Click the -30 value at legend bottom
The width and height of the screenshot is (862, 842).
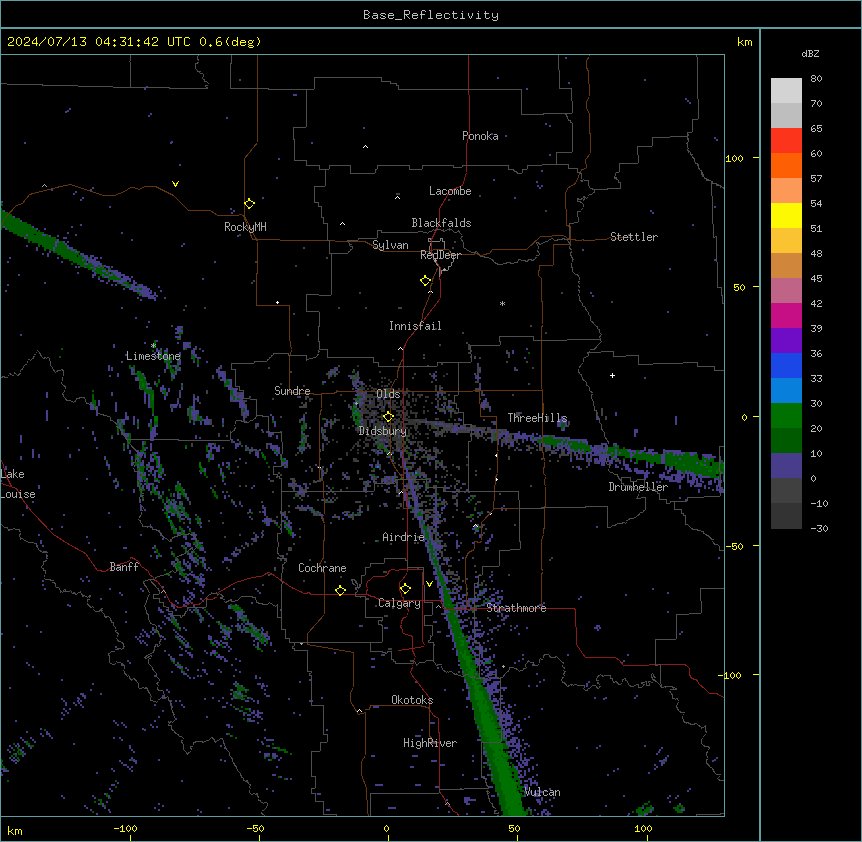point(819,528)
